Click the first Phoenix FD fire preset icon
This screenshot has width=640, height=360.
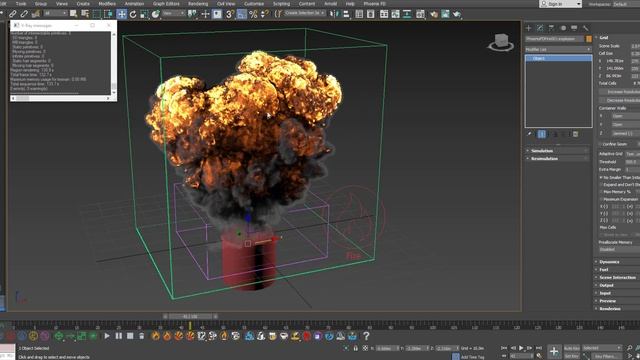[x=156, y=336]
